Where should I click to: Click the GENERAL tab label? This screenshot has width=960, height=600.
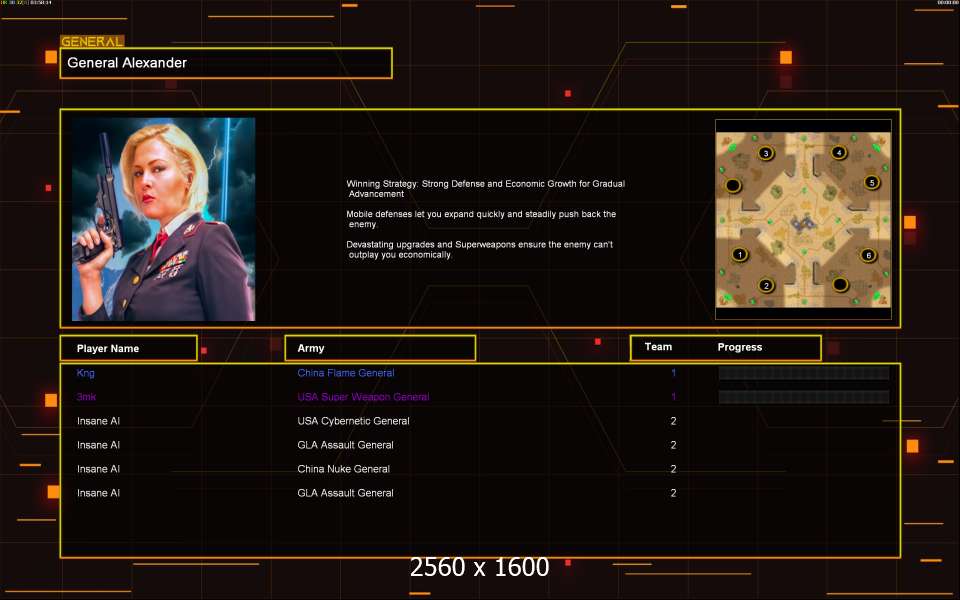[x=92, y=41]
